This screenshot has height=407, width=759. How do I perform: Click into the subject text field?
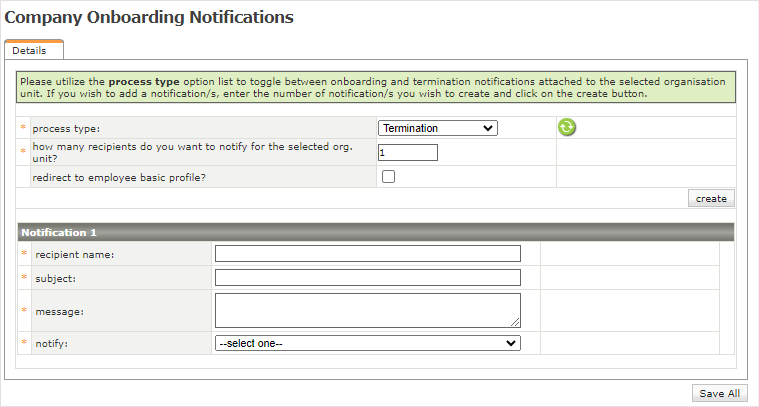pyautogui.click(x=367, y=278)
